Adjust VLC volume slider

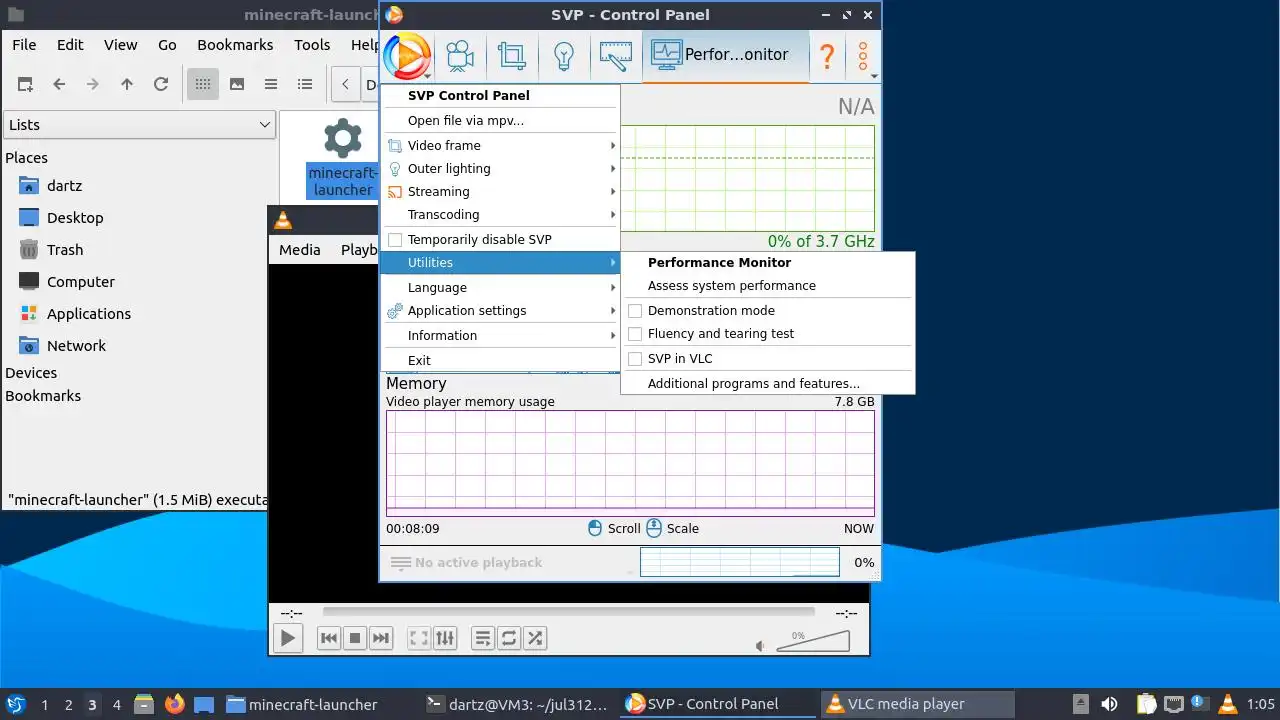point(813,640)
